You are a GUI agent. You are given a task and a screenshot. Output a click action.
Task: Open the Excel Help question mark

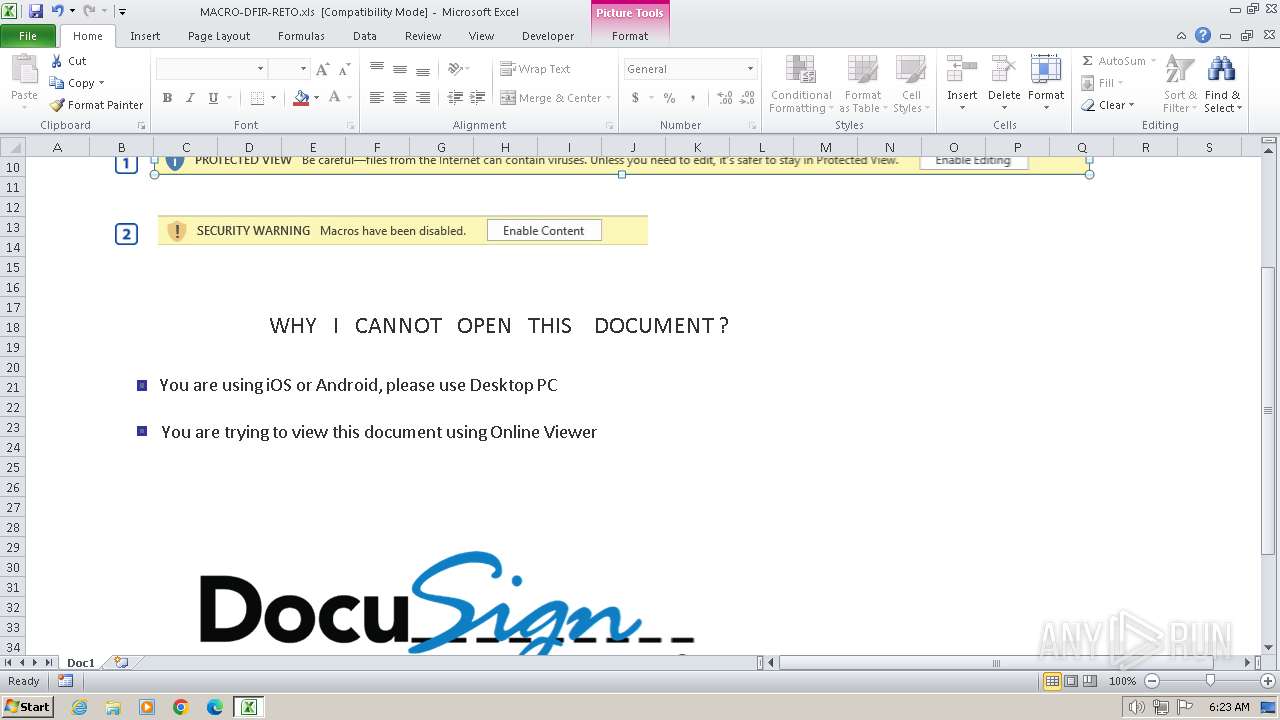(x=1203, y=35)
